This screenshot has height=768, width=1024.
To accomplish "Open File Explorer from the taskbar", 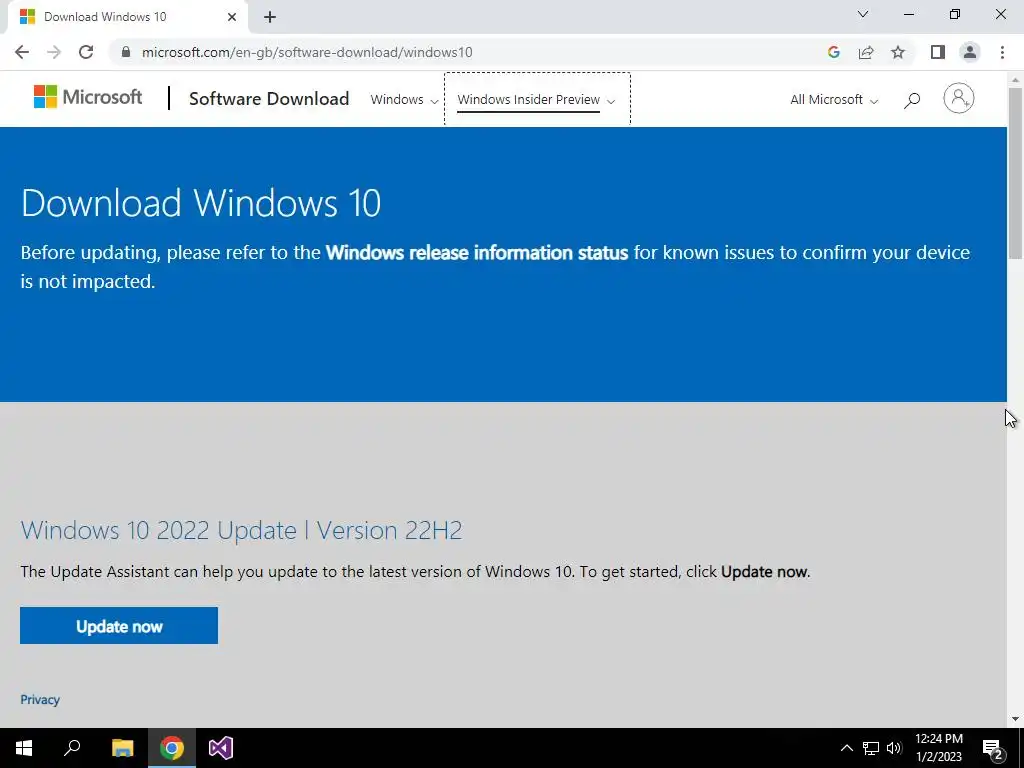I will click(122, 748).
